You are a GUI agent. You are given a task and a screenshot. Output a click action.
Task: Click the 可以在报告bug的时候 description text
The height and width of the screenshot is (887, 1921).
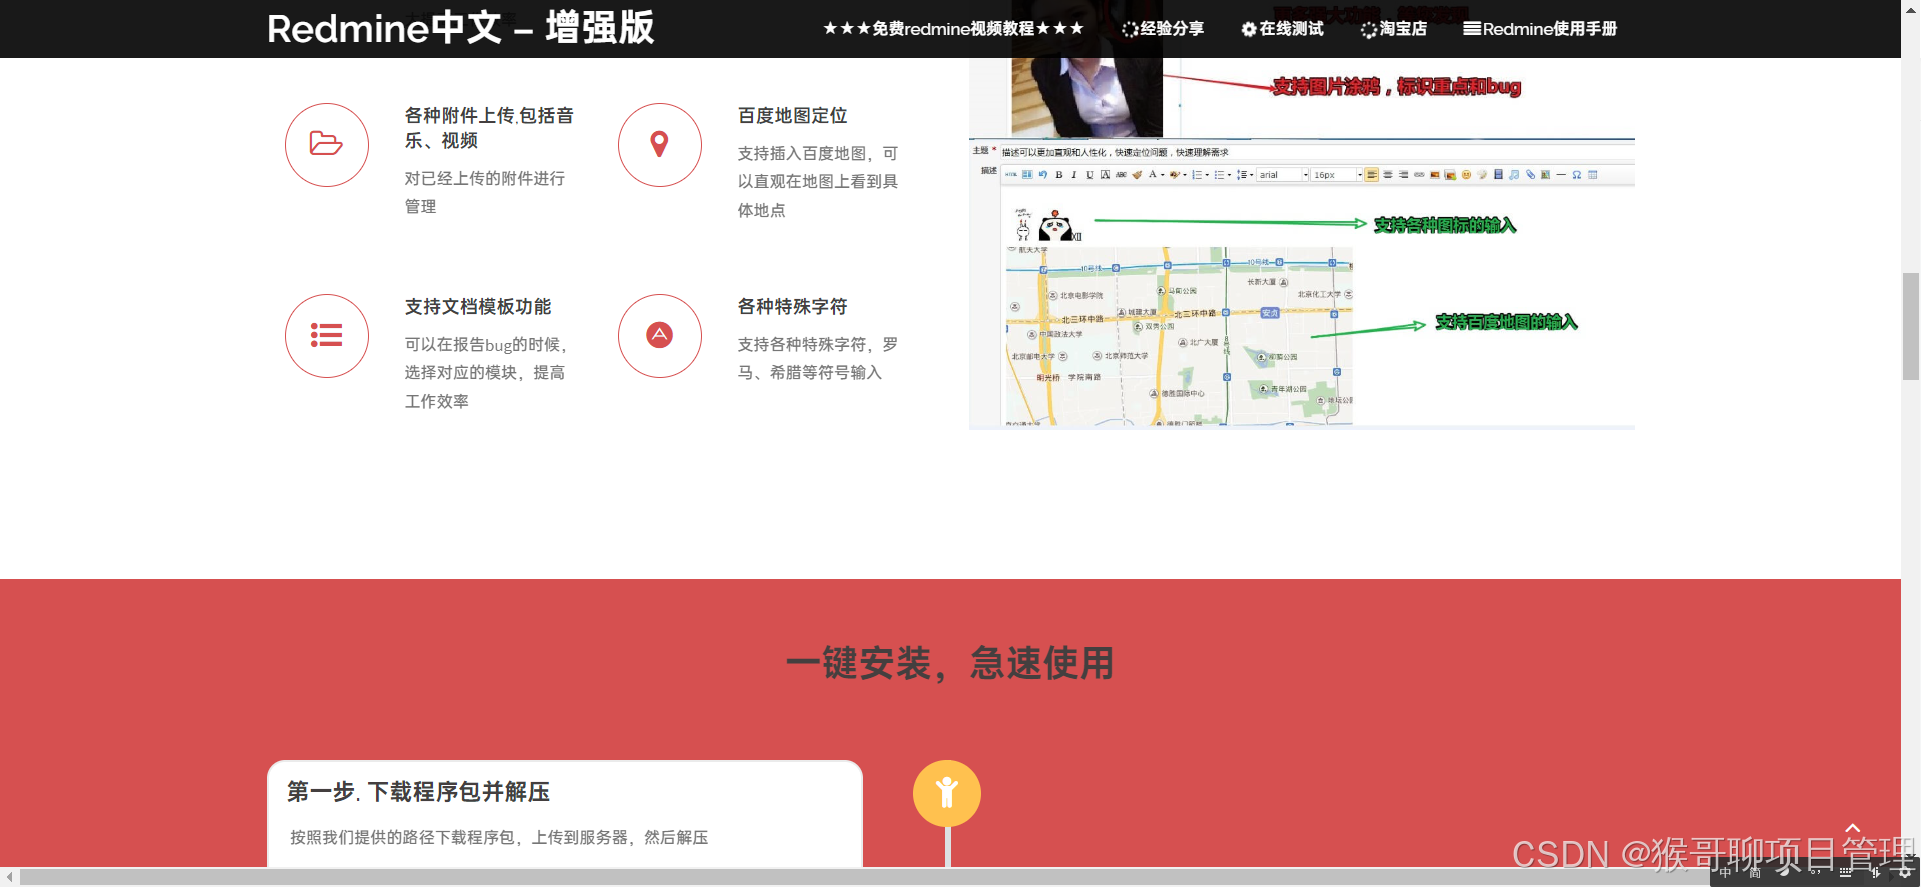click(x=486, y=372)
